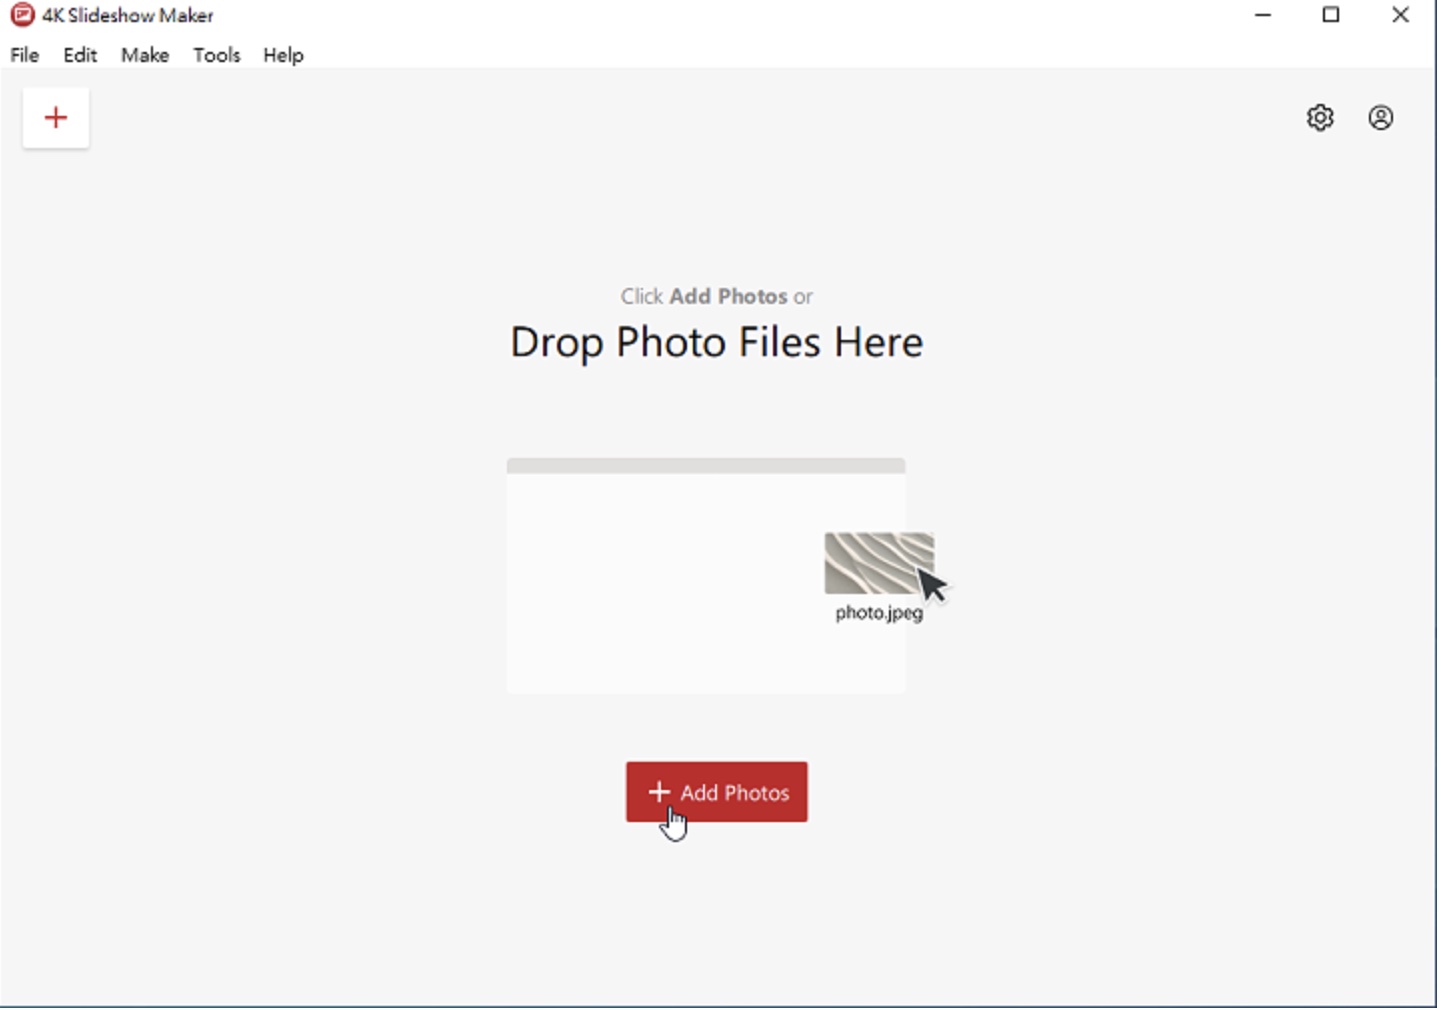Open settings via the gear icon
This screenshot has height=1010, width=1448.
1320,118
